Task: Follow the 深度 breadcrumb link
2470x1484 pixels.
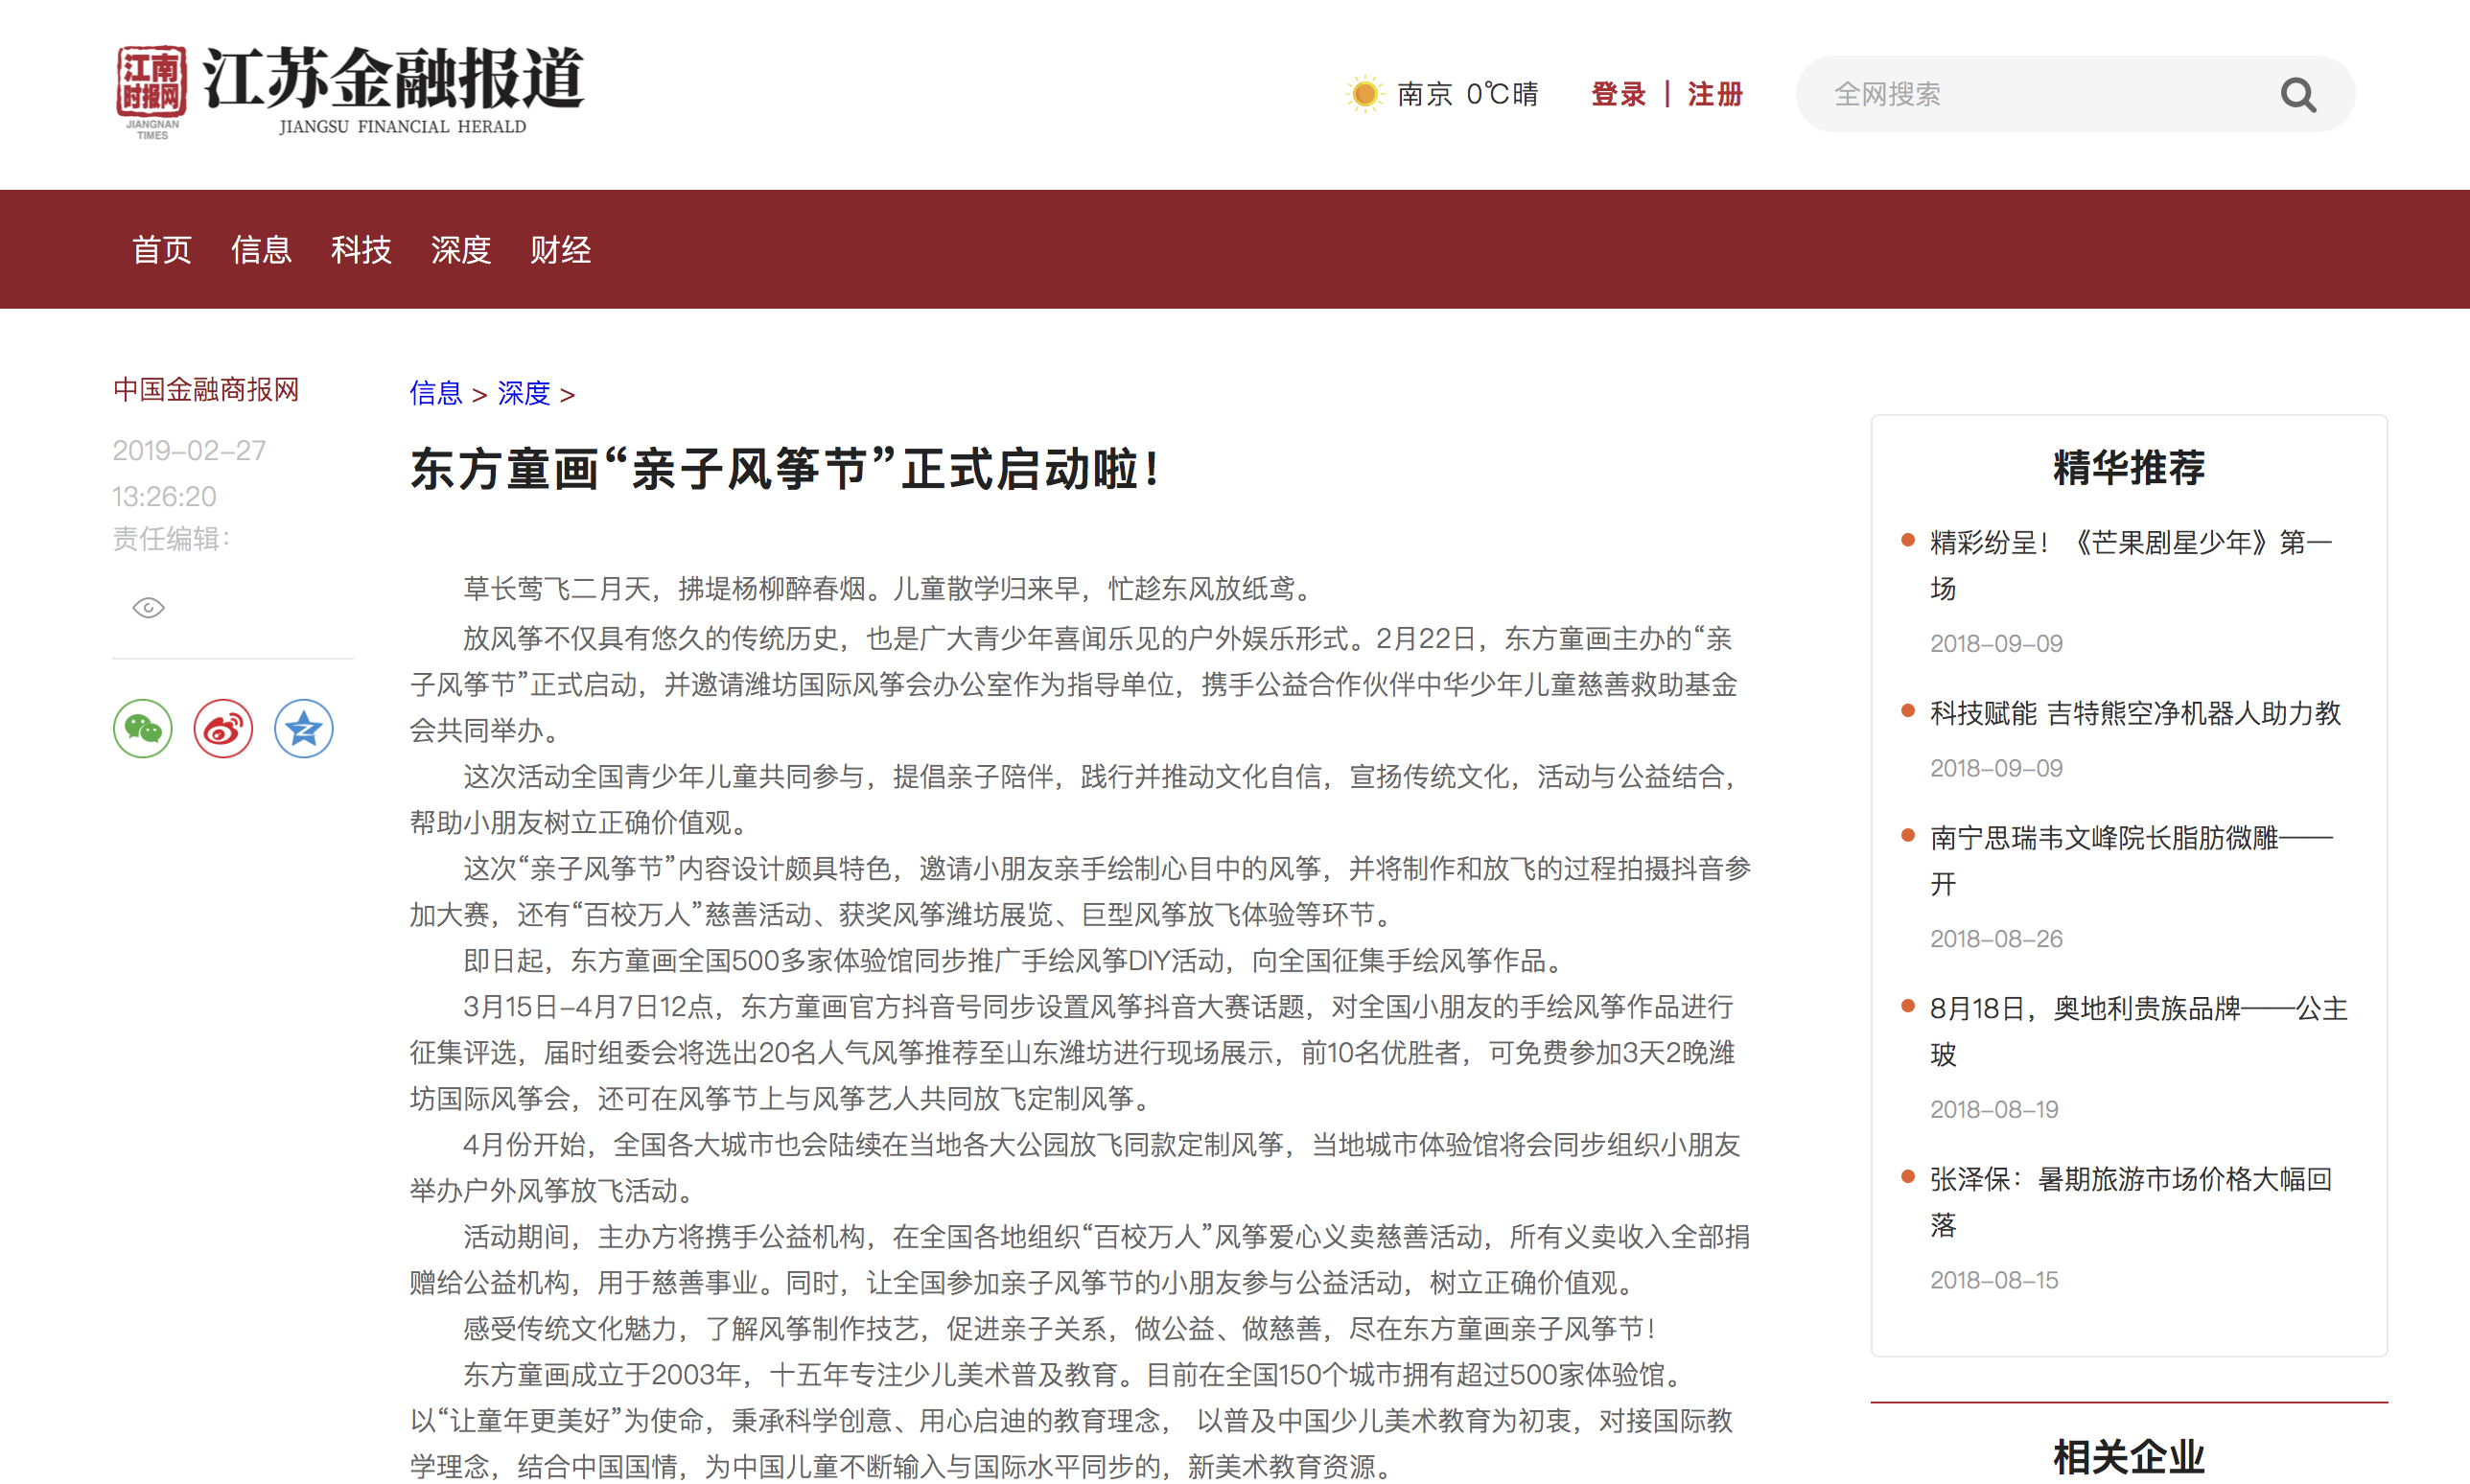Action: (x=524, y=393)
